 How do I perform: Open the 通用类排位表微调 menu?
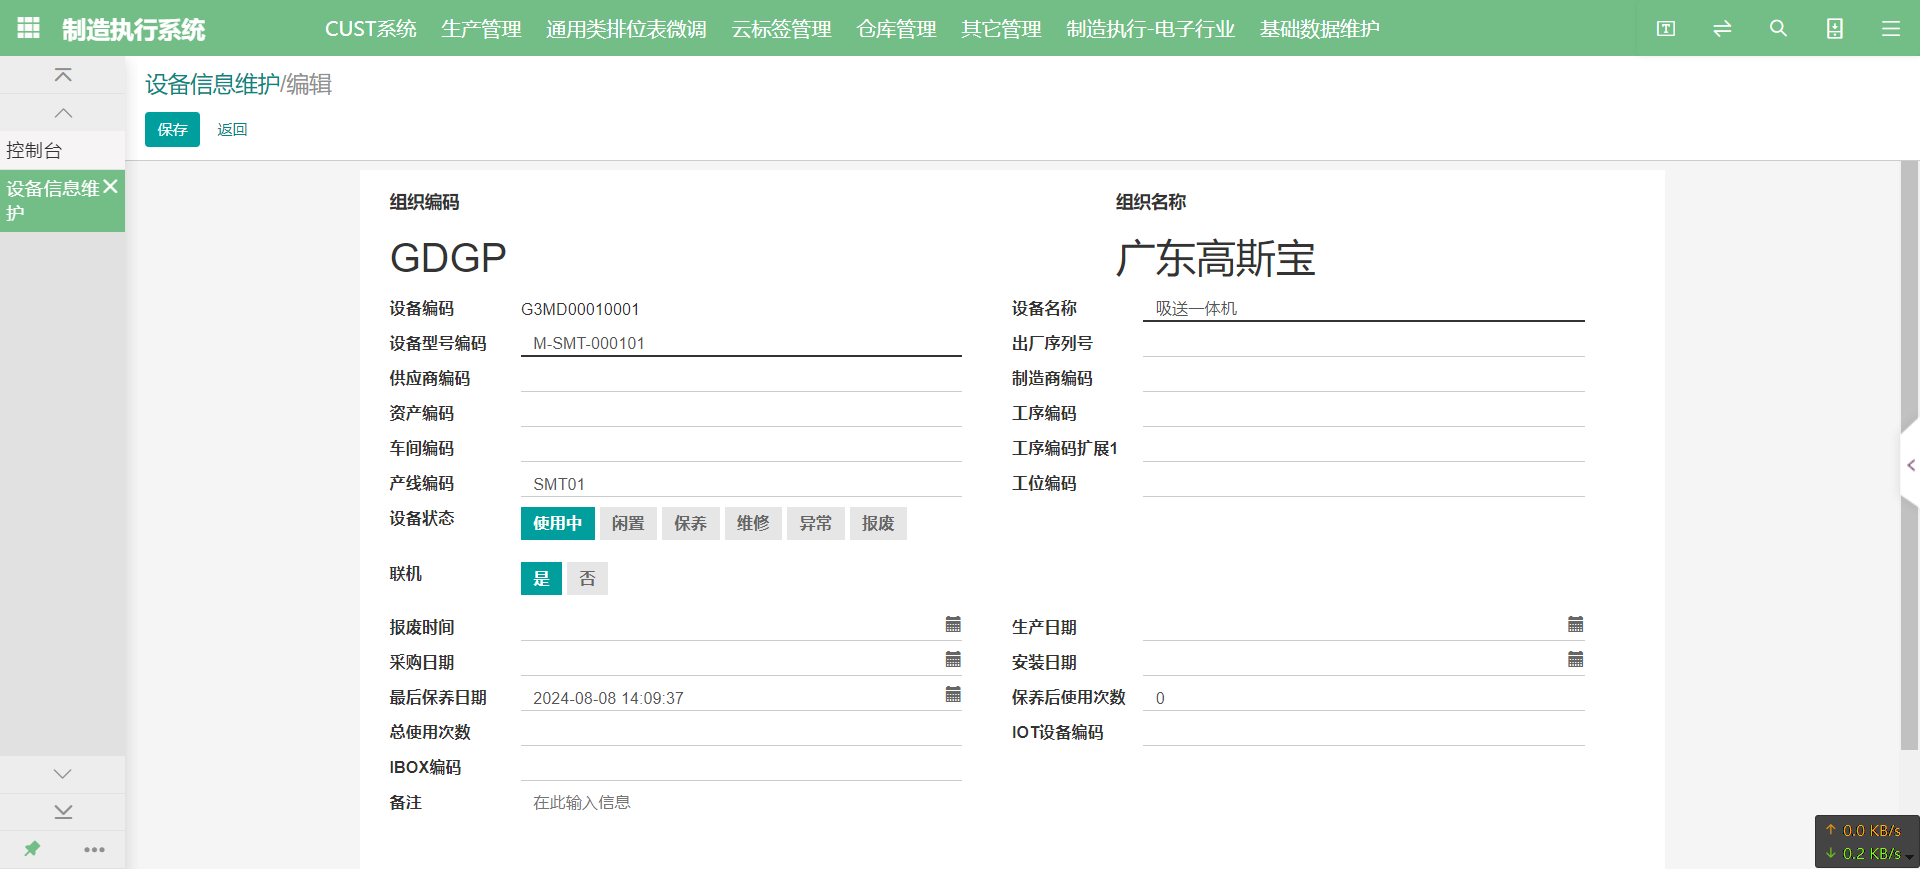pyautogui.click(x=626, y=29)
